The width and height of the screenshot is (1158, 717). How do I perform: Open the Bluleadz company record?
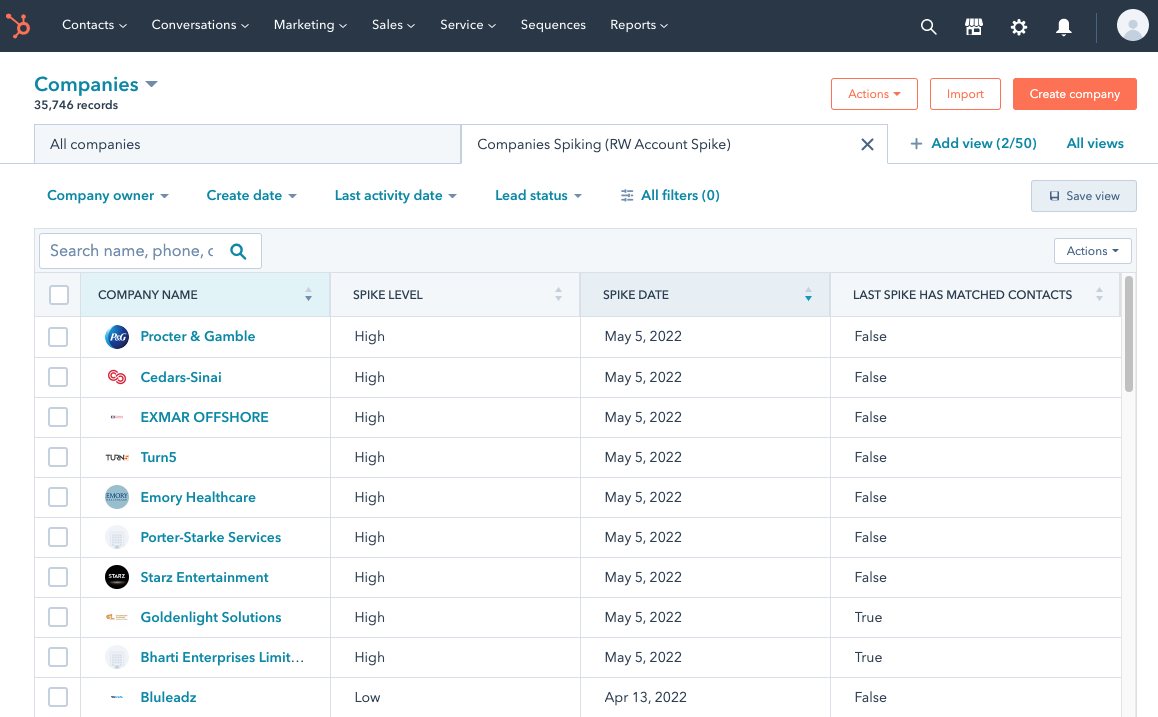(x=168, y=697)
